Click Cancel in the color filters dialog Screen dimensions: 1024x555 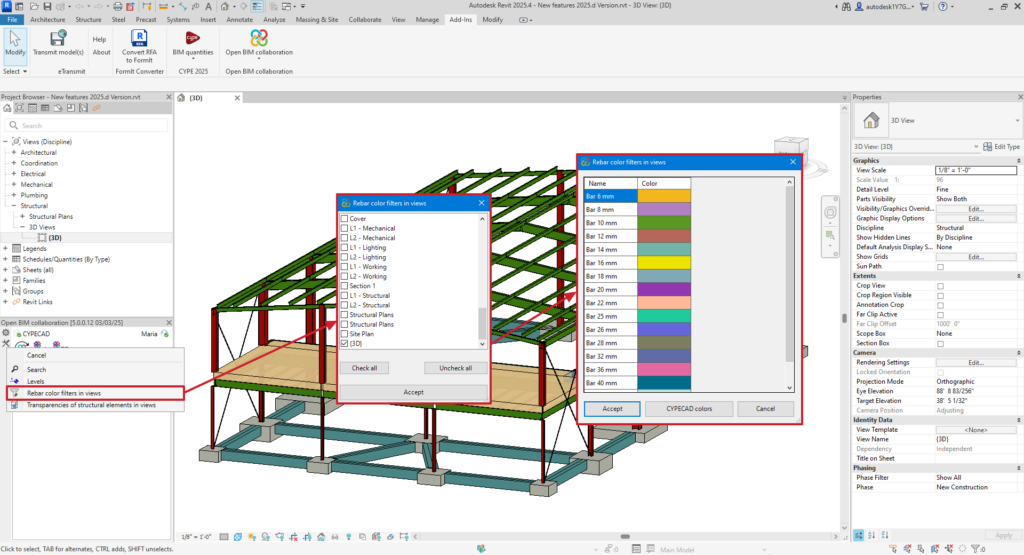pyautogui.click(x=765, y=409)
